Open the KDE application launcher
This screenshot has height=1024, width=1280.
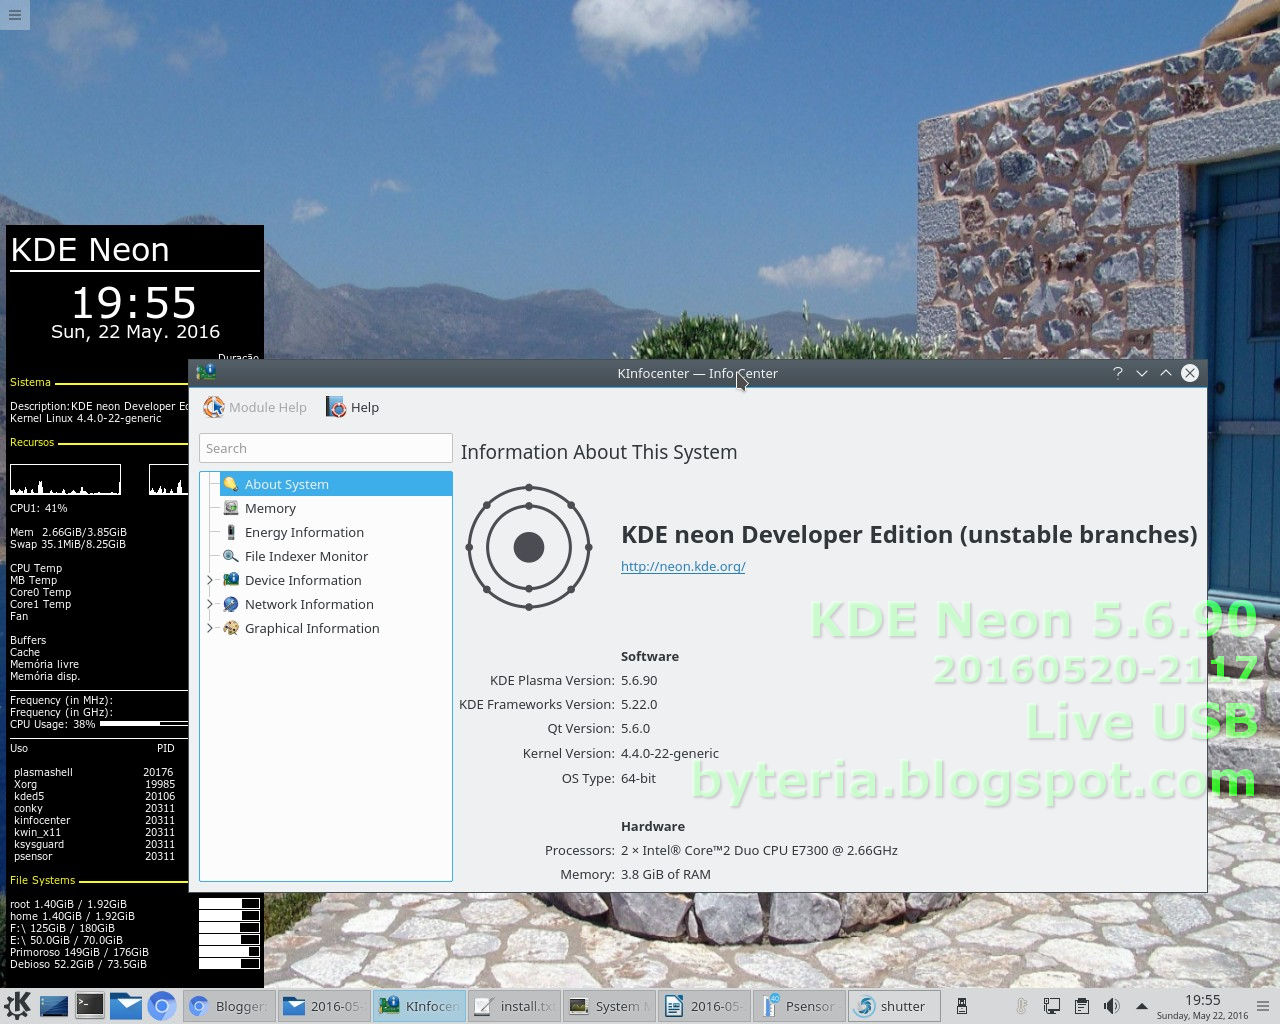[15, 1006]
